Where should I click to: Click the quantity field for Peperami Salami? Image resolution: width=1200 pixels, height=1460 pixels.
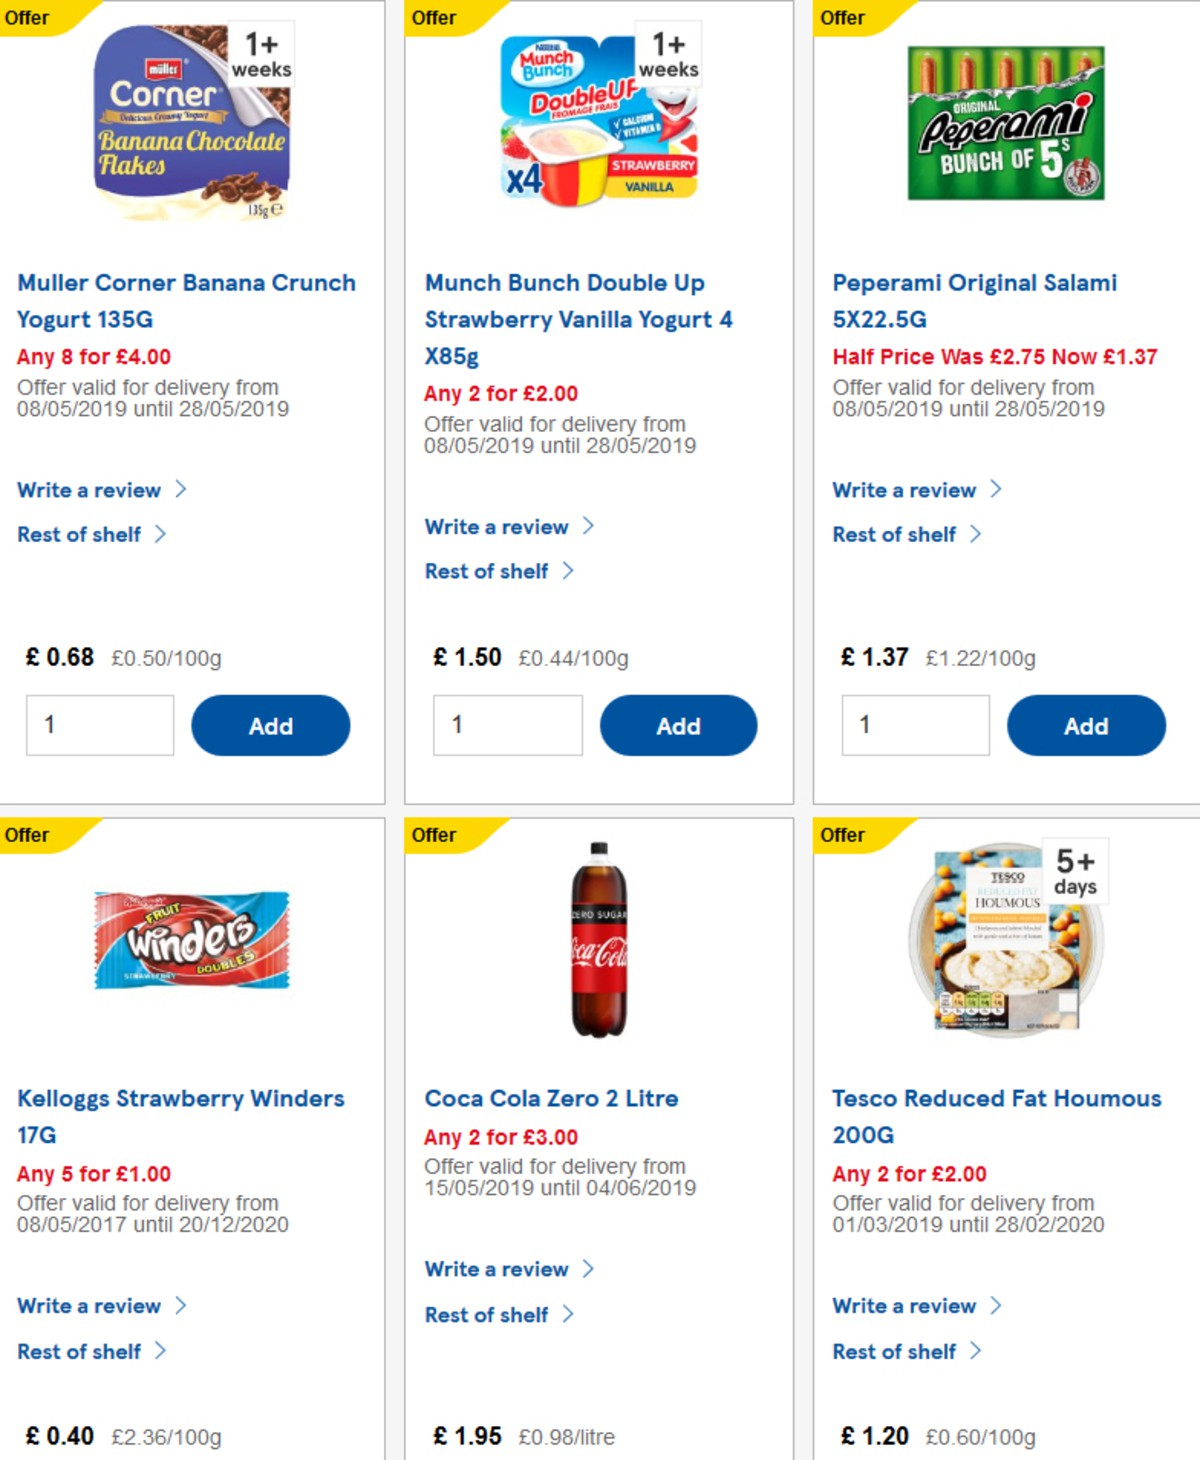(x=915, y=724)
